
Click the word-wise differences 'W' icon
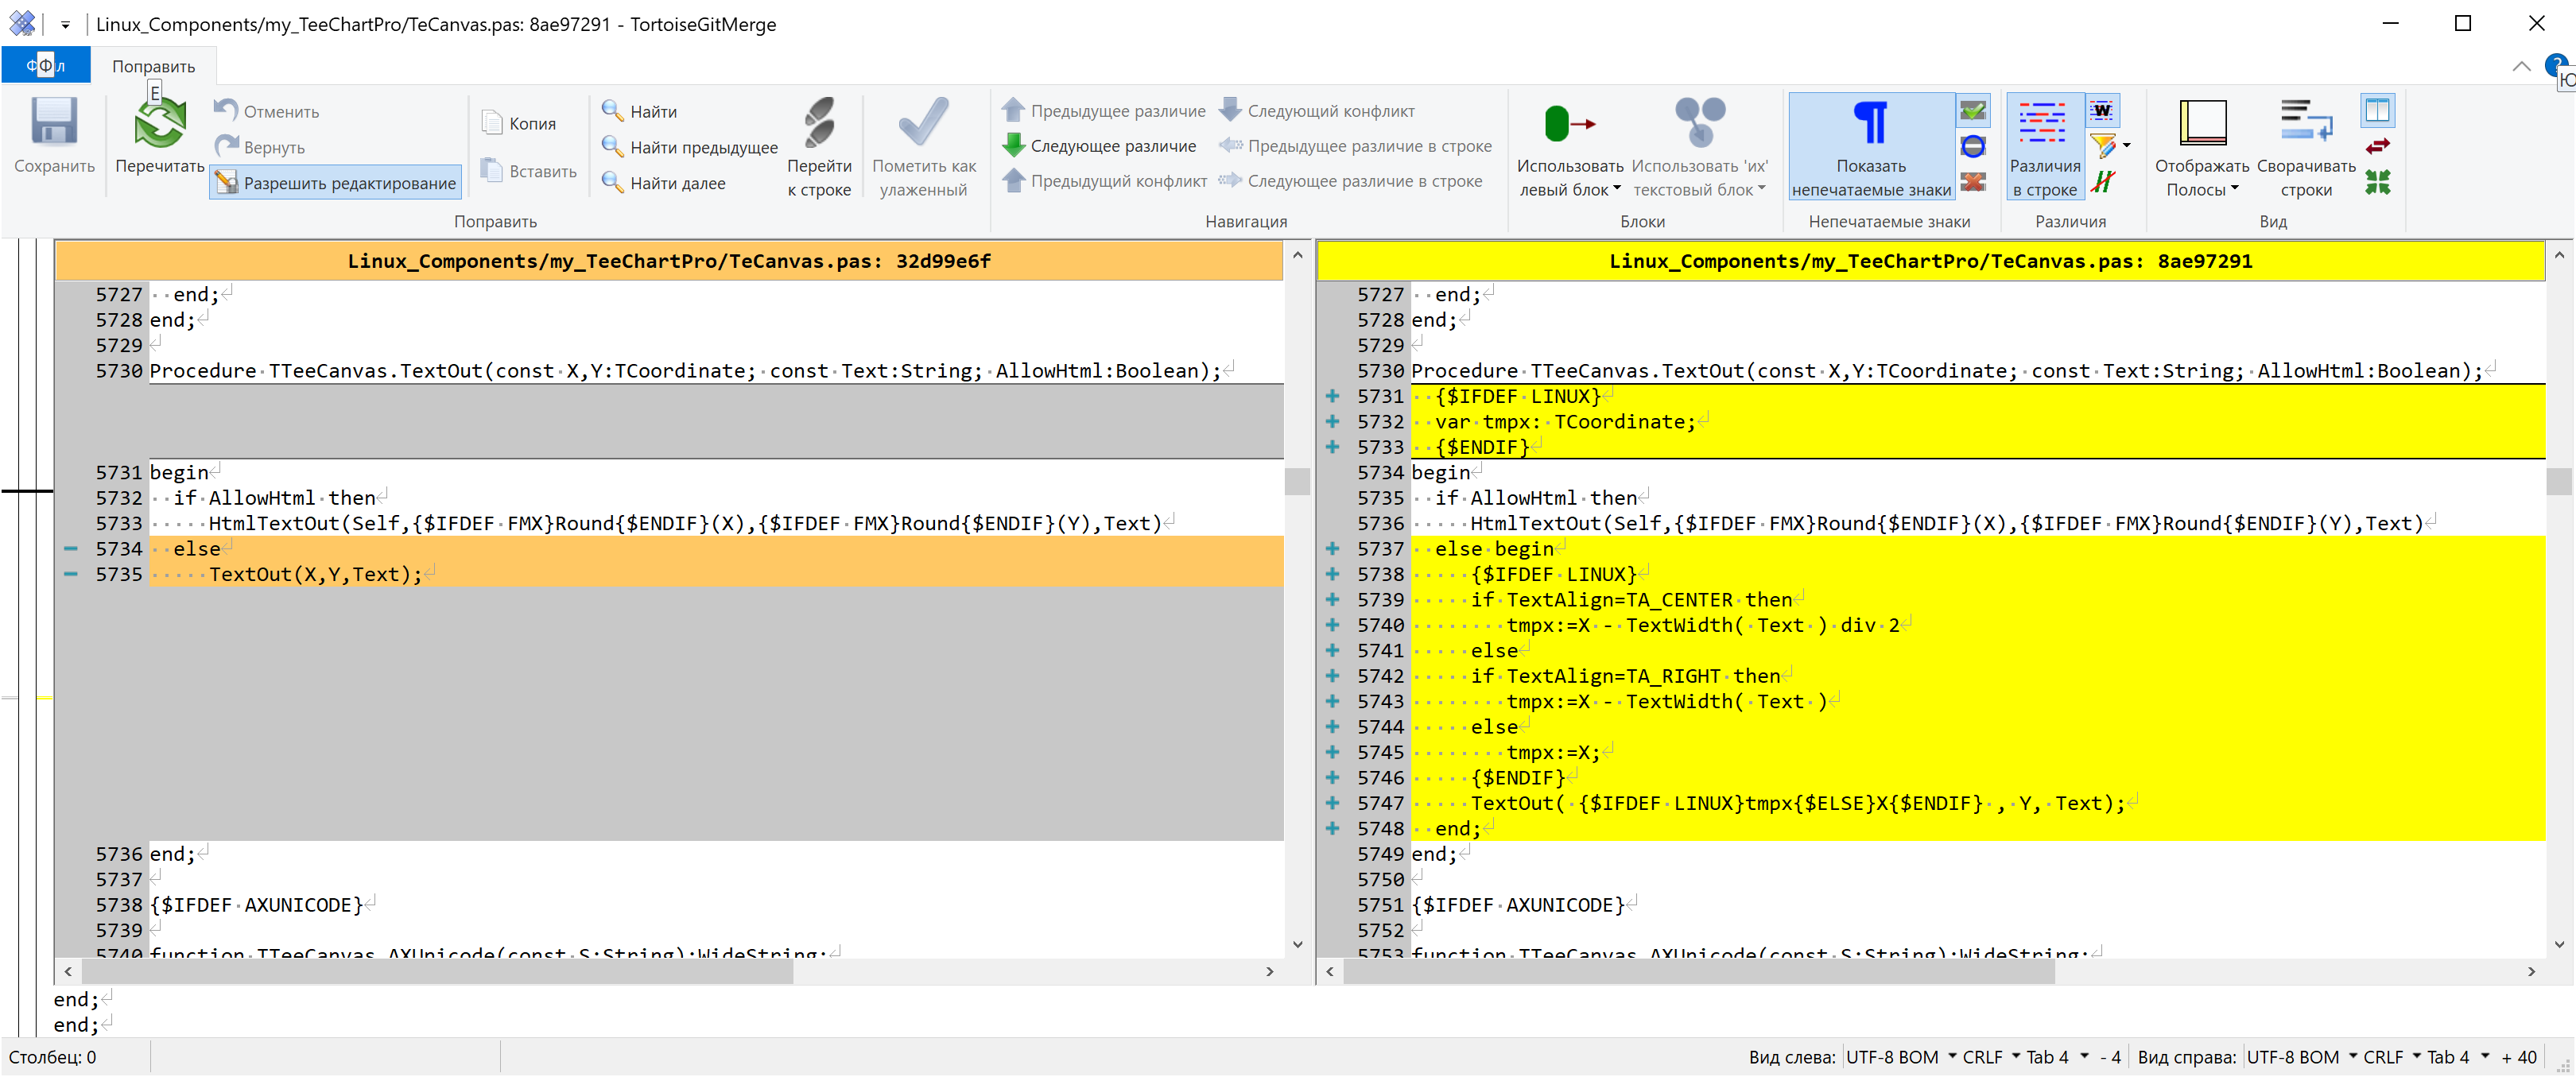[2102, 111]
